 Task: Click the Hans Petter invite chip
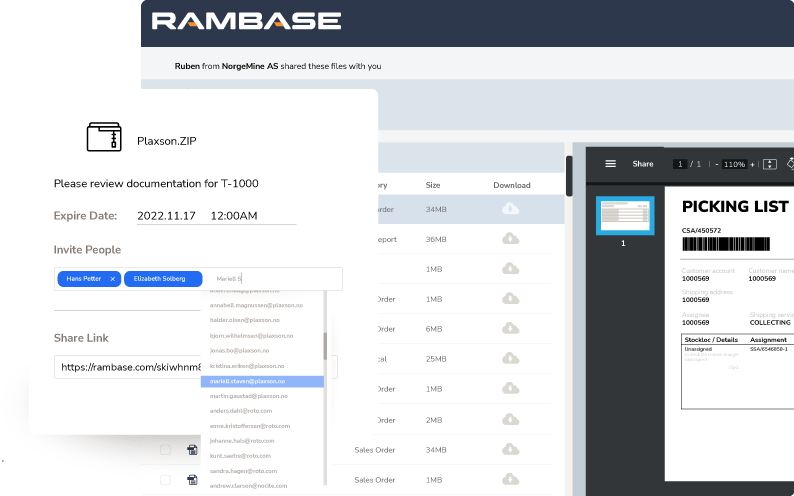pos(89,279)
